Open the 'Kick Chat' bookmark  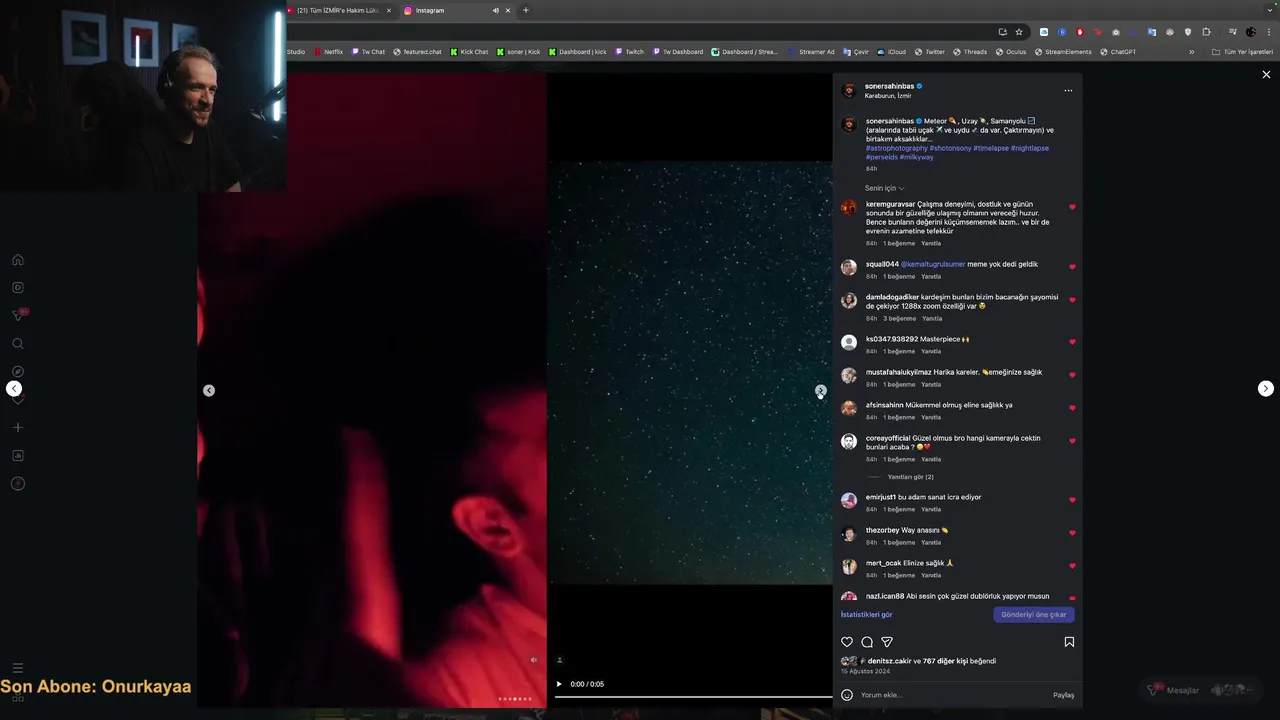coord(469,52)
